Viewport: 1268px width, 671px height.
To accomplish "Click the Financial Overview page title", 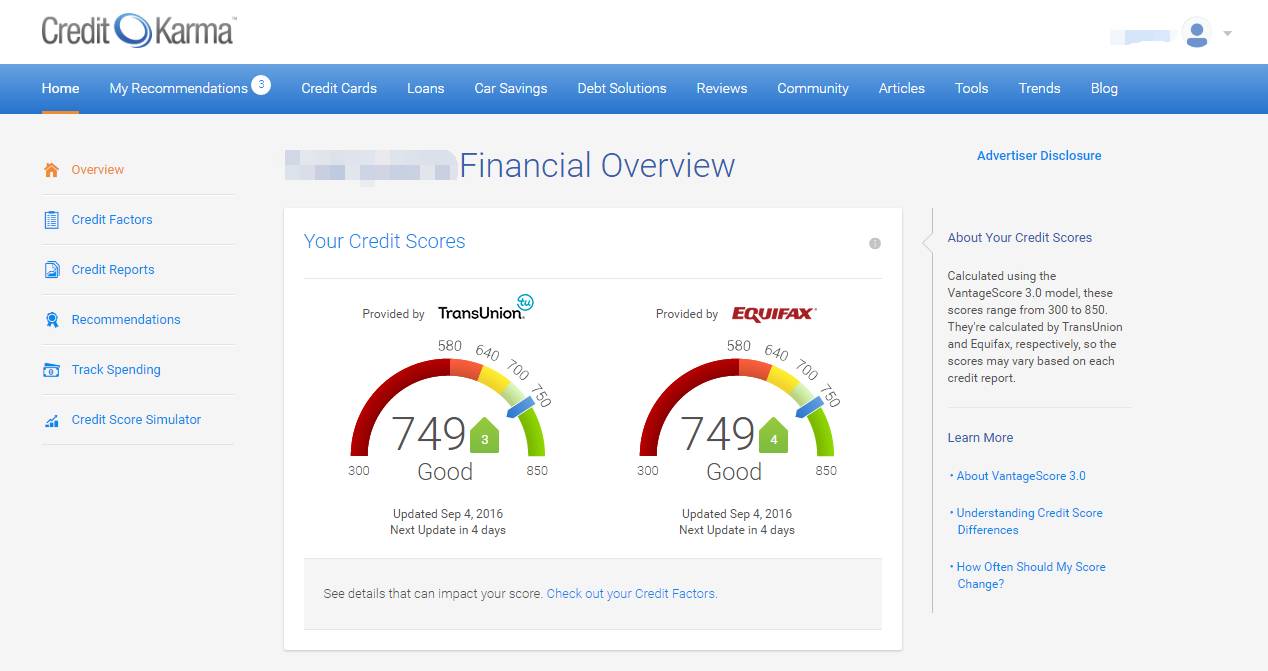I will point(597,165).
